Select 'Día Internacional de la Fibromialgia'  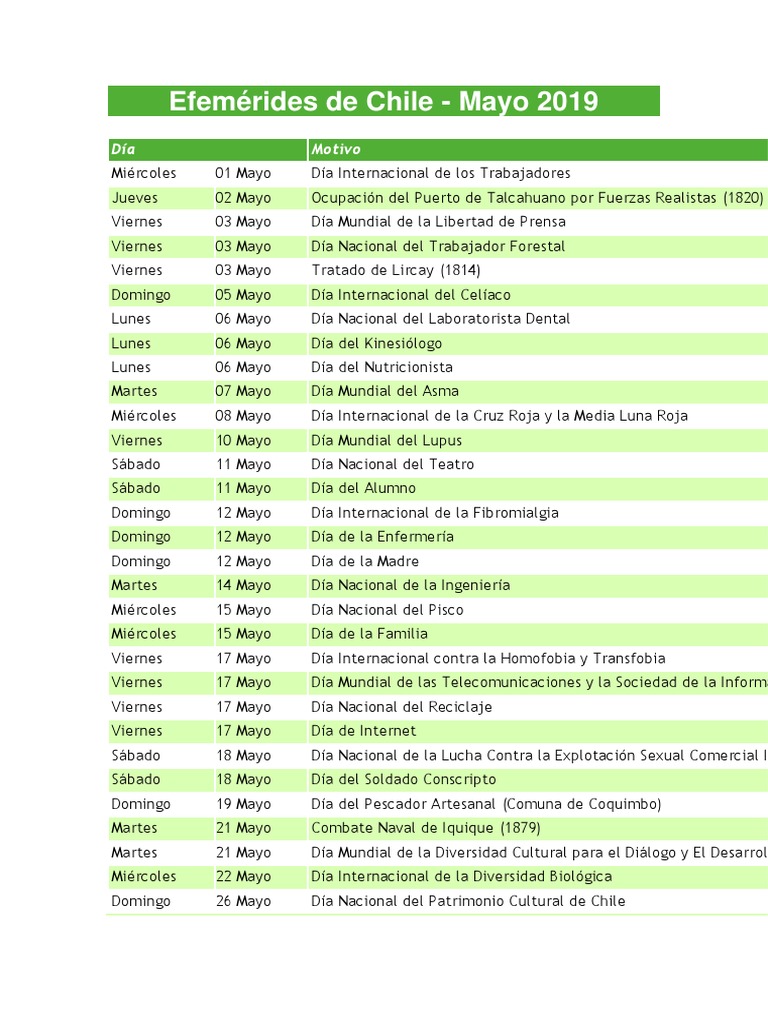435,513
